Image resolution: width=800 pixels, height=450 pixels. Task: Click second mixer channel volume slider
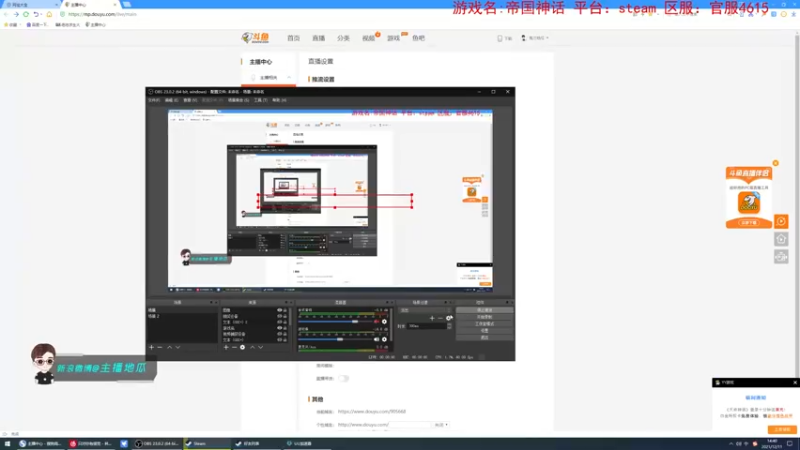click(x=336, y=339)
